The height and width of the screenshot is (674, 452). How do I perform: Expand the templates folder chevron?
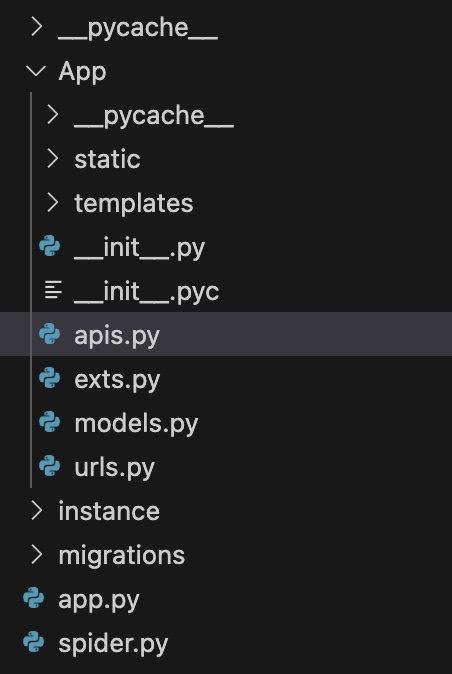(x=53, y=202)
